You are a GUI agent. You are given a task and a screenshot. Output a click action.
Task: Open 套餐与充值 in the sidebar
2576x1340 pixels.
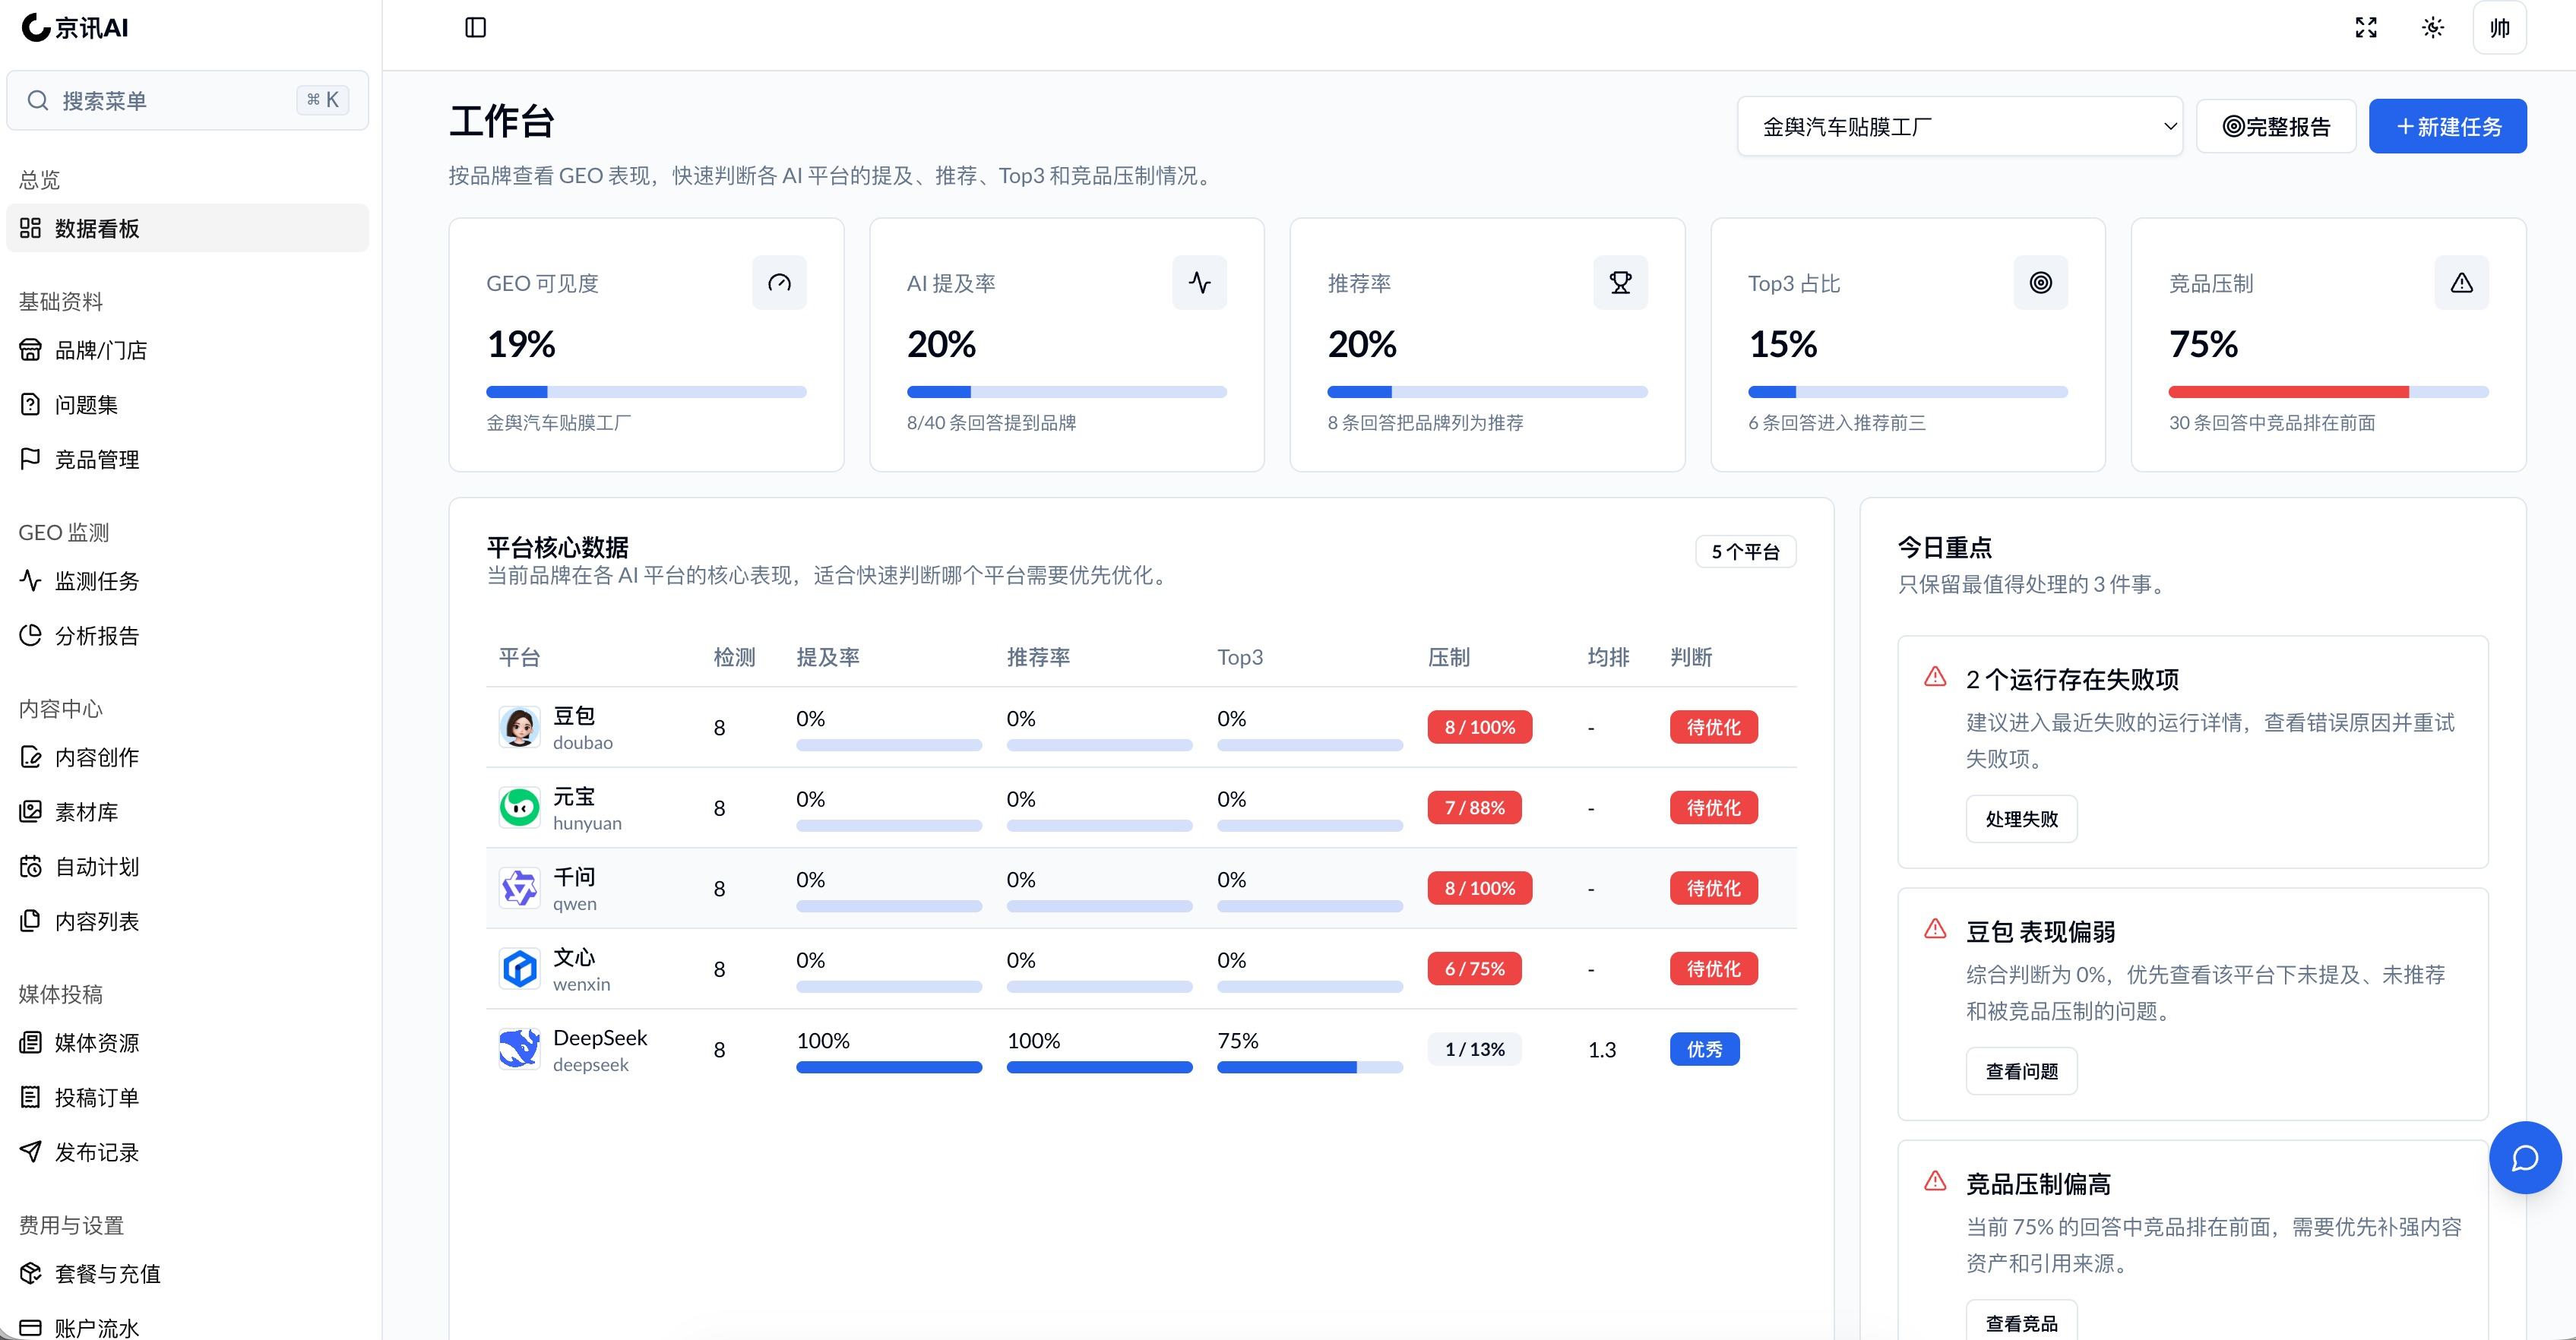188,1274
